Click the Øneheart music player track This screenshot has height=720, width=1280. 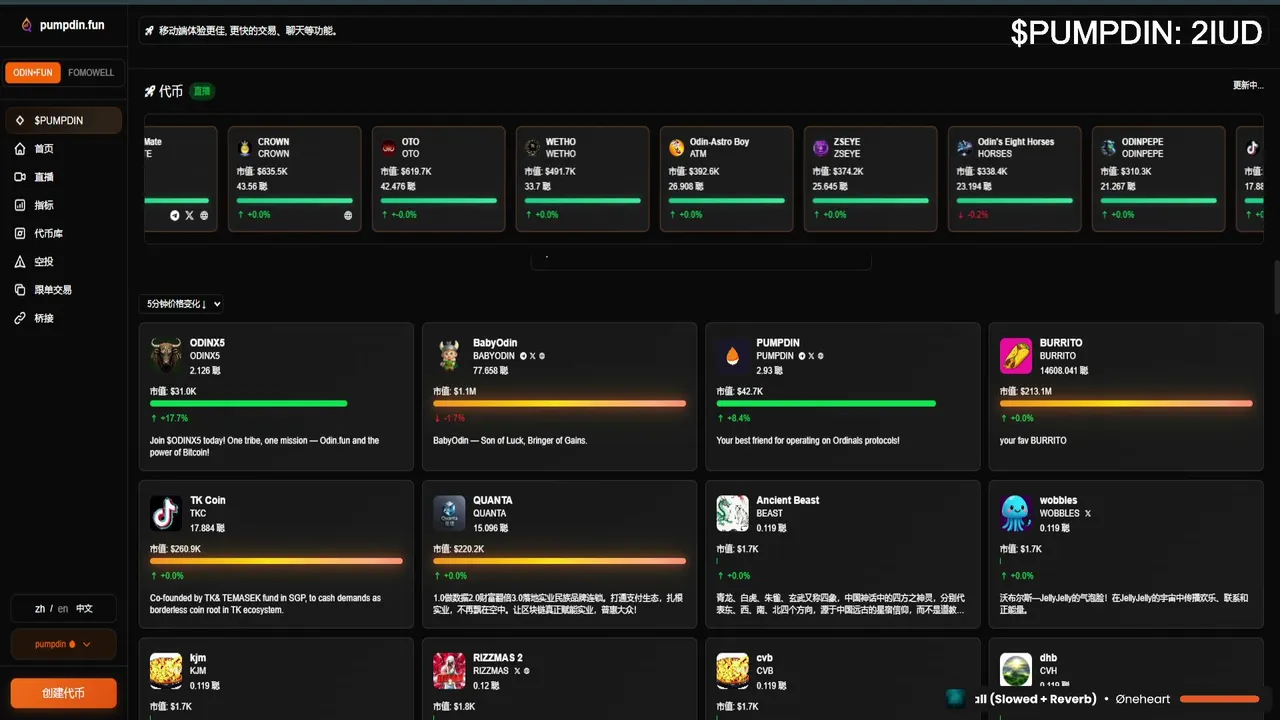1143,699
